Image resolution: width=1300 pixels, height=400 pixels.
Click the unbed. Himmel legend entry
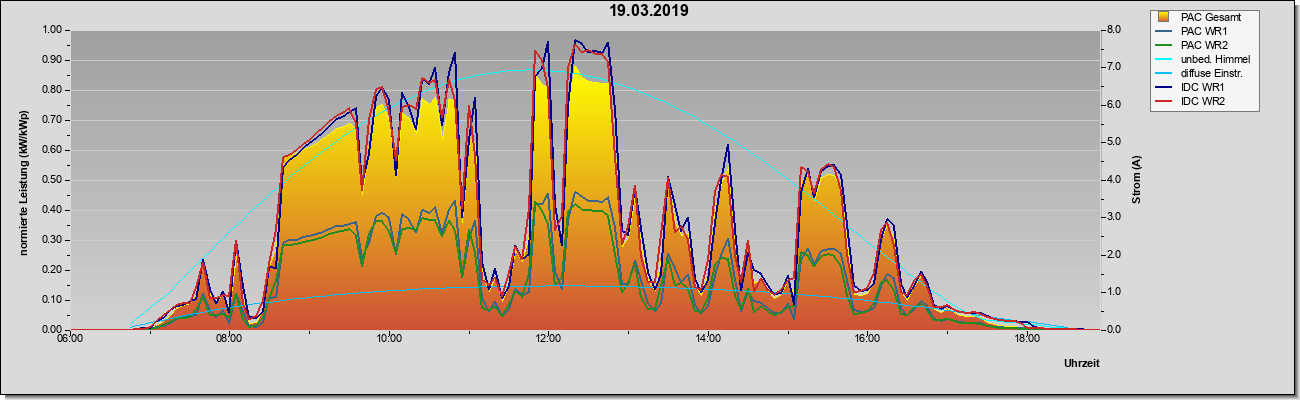click(1204, 59)
